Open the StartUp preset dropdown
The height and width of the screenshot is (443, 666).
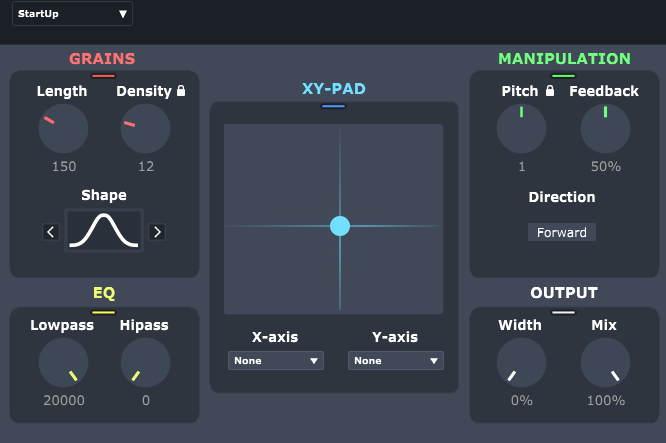point(72,14)
